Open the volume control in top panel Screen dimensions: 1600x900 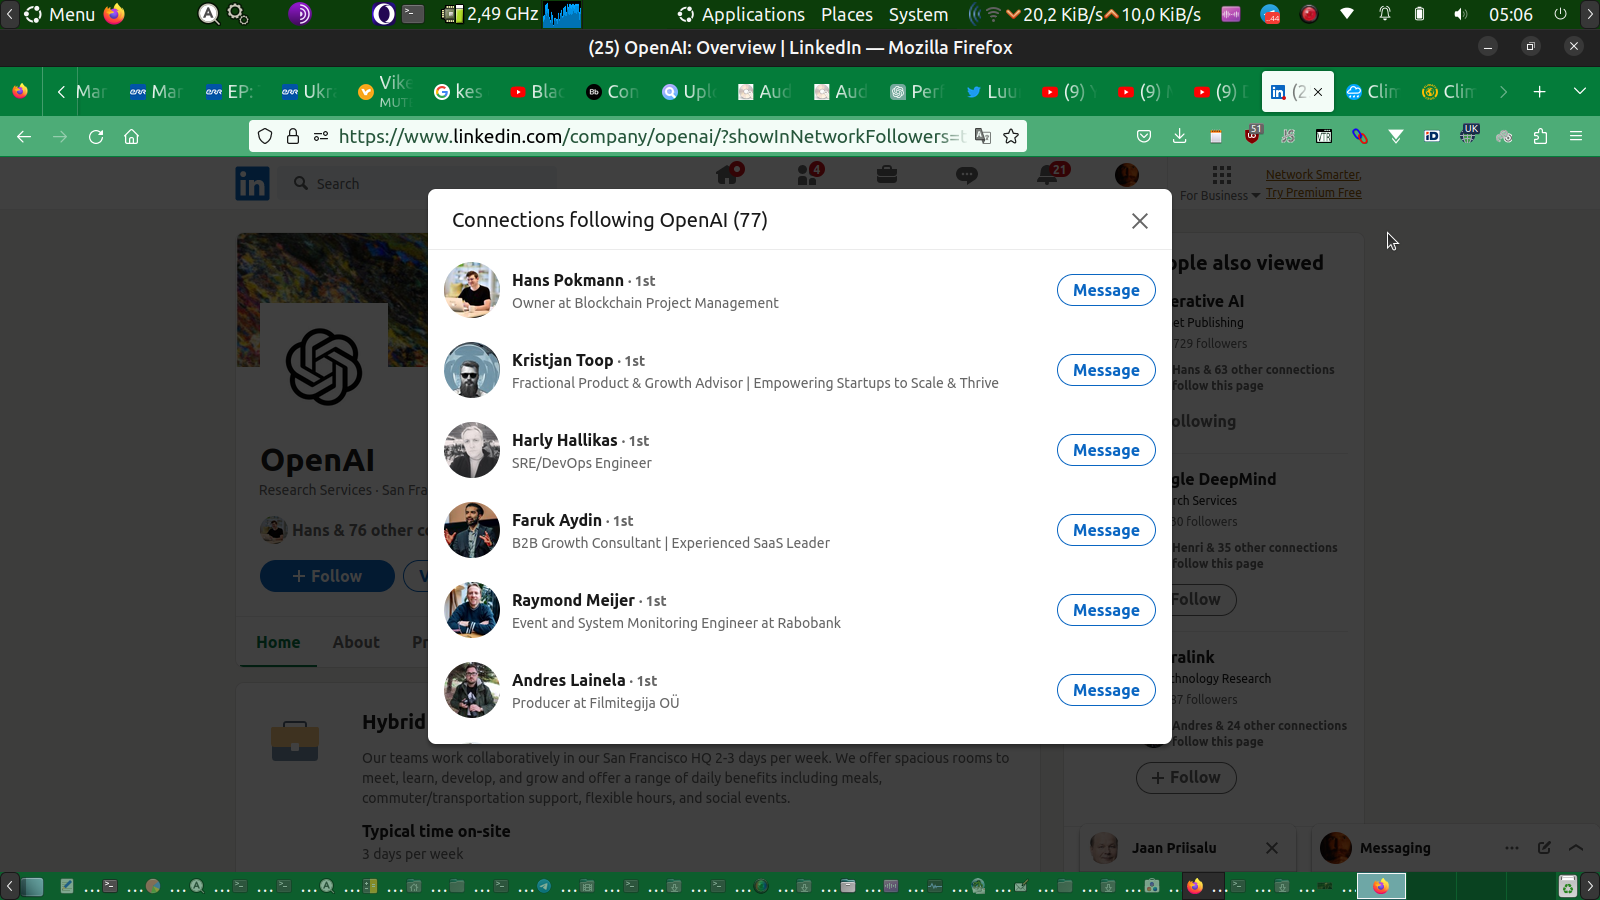click(1460, 14)
